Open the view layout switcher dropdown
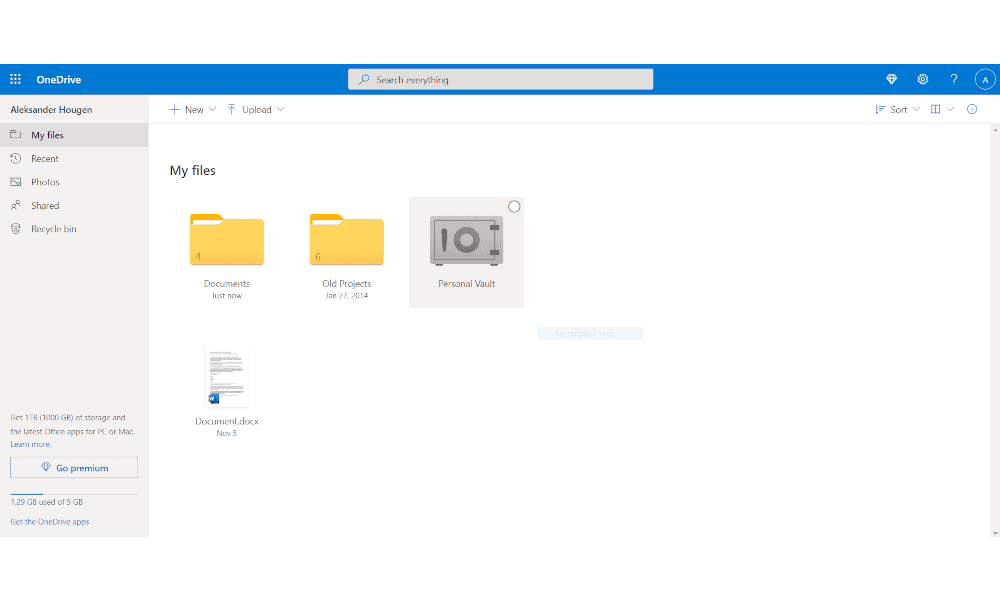 pos(942,109)
